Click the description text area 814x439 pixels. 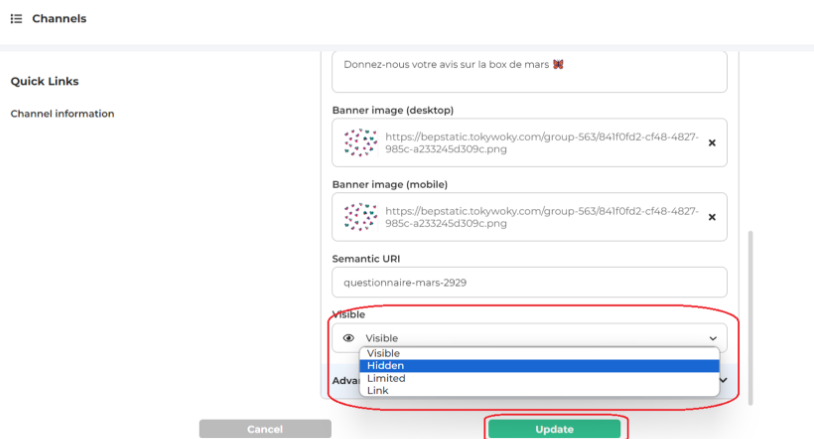[x=529, y=70]
